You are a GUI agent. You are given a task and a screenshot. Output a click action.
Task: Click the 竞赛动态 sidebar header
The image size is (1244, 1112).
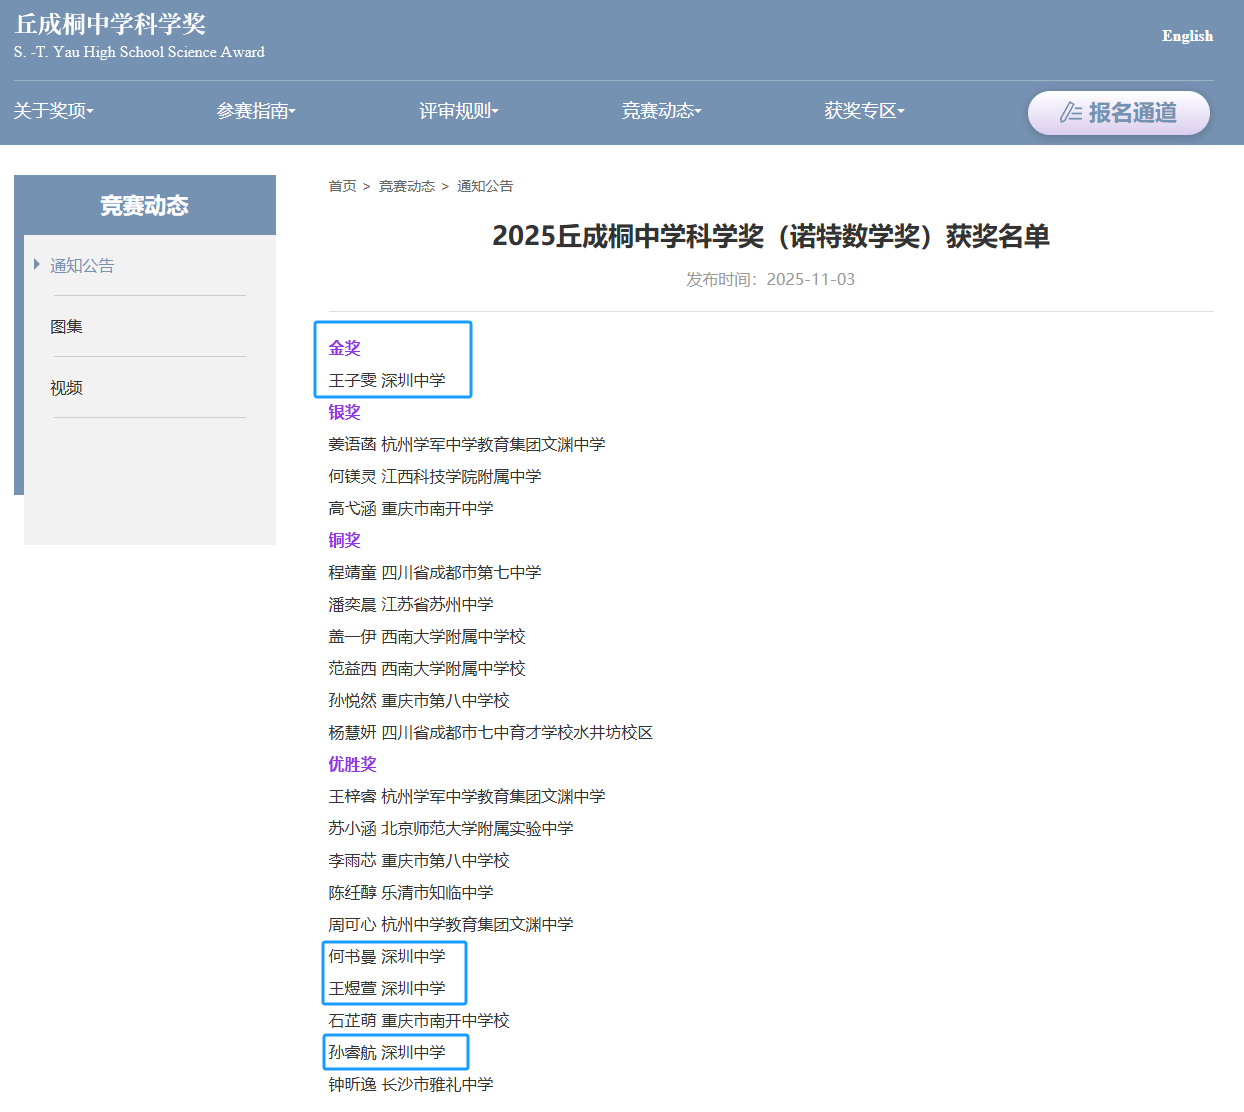(x=145, y=206)
